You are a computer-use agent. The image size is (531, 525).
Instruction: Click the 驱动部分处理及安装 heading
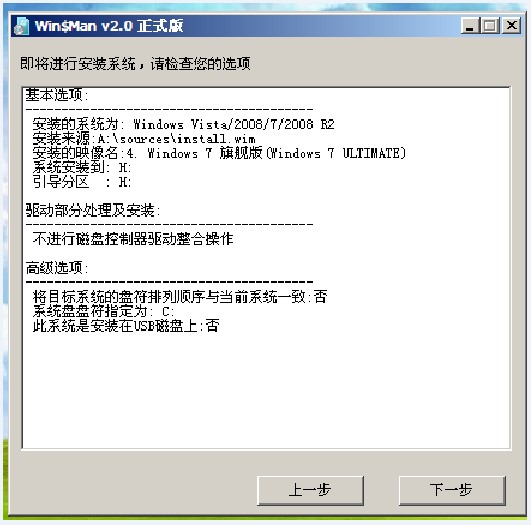click(x=93, y=211)
